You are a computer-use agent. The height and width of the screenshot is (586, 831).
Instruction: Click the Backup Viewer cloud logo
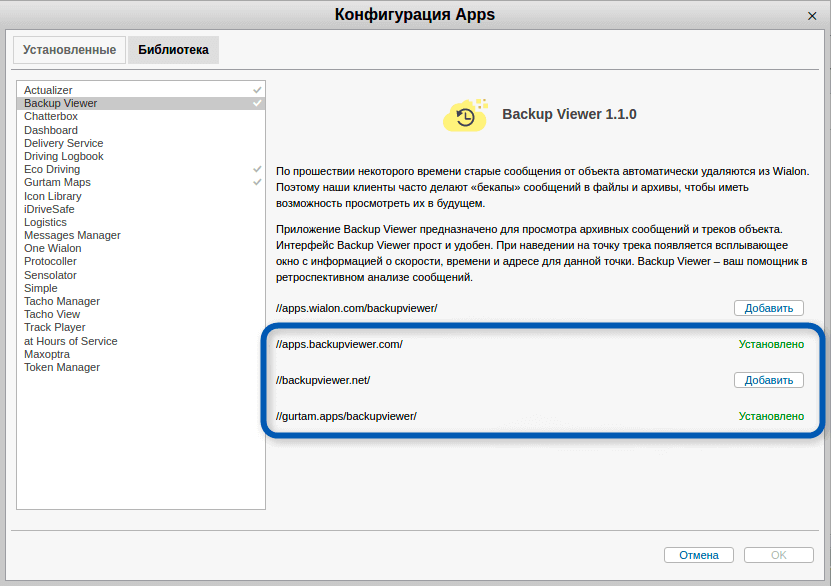tap(465, 115)
